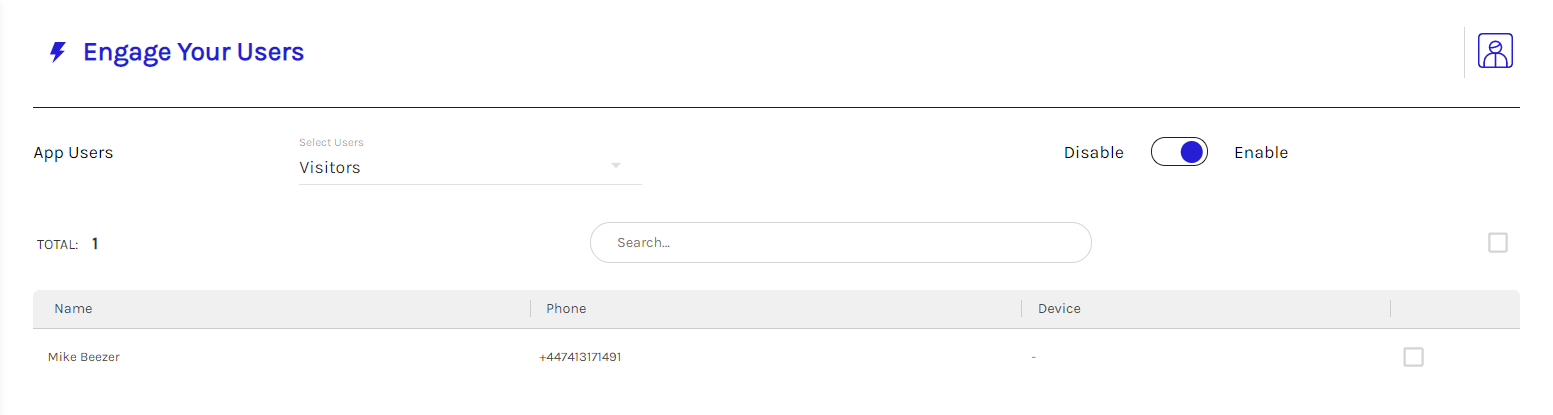Click the App Users label
Screen dimensions: 1553x415
pos(73,153)
